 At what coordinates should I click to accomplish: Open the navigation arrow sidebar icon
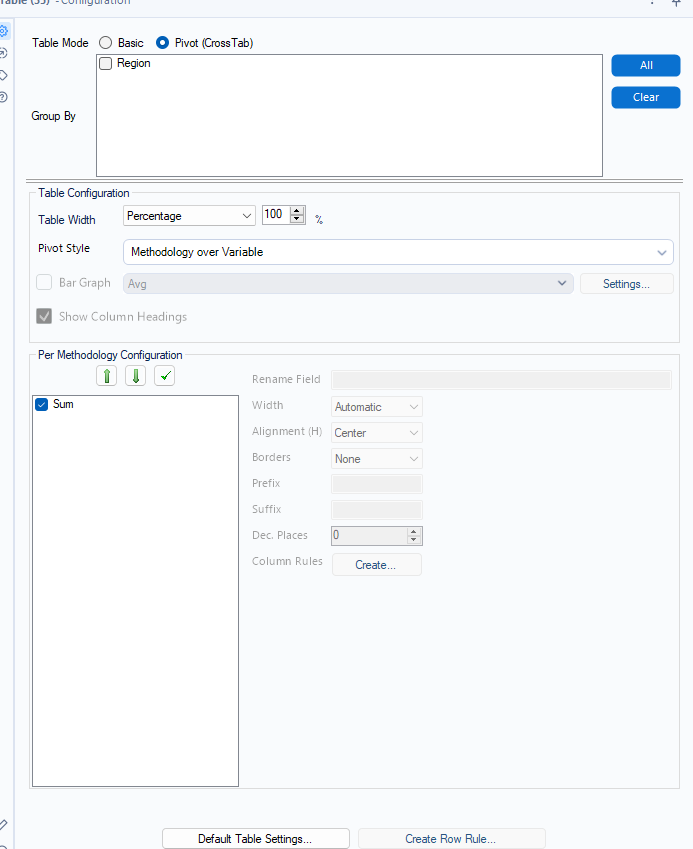tap(3, 53)
